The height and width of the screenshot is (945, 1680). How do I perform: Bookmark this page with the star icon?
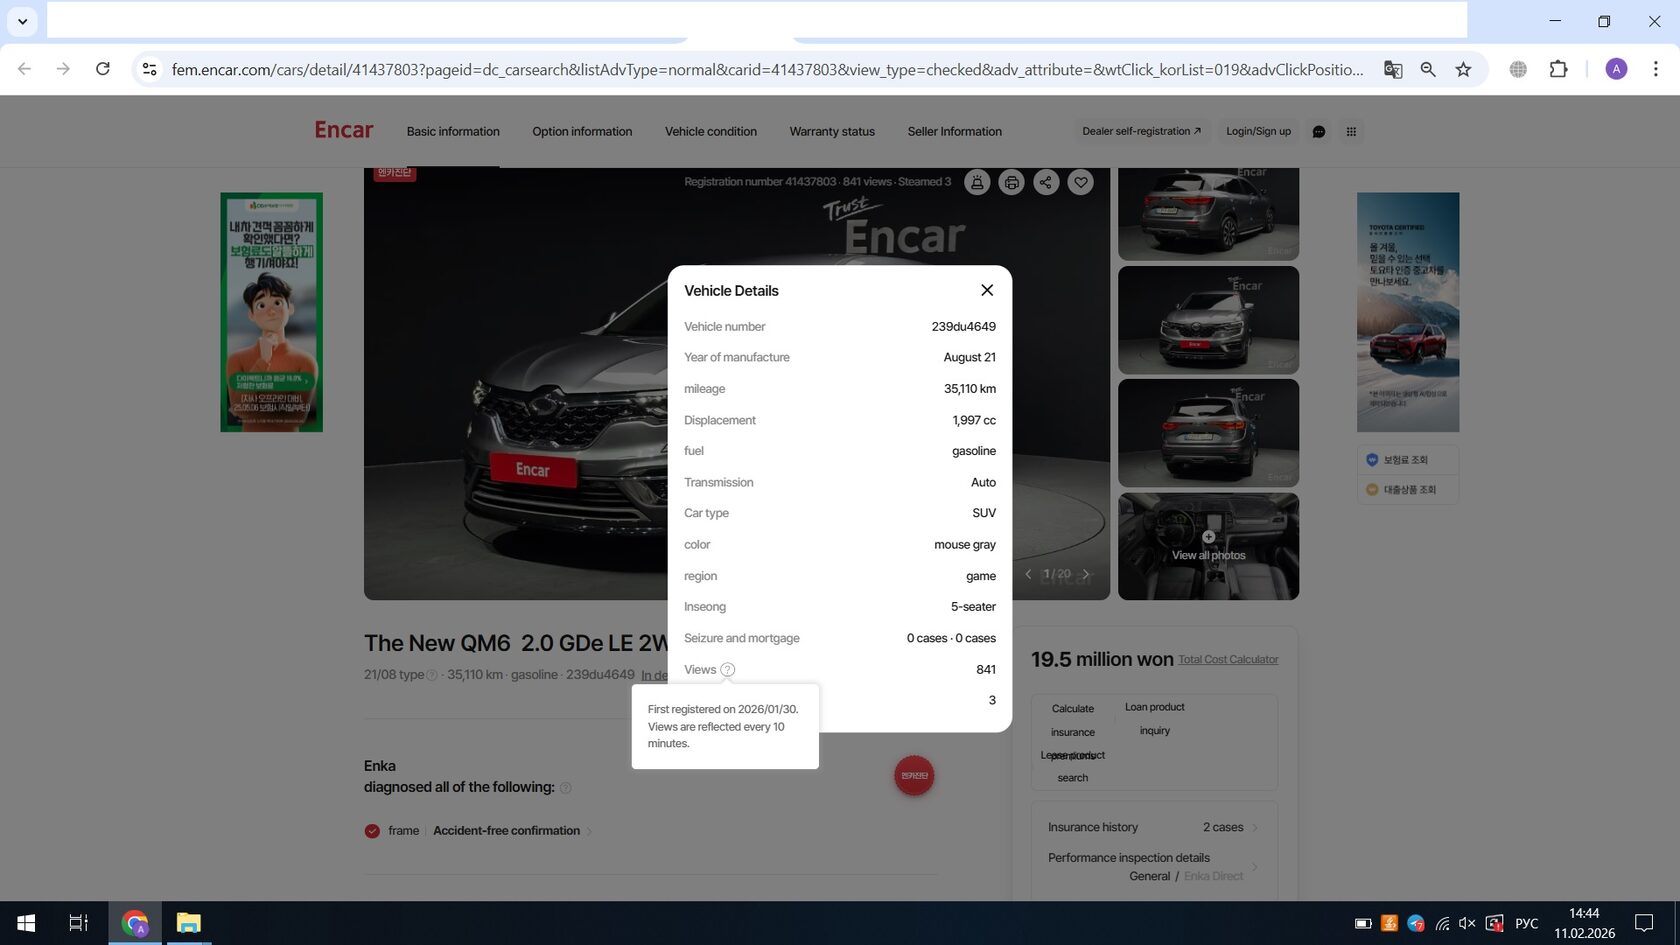pos(1463,69)
